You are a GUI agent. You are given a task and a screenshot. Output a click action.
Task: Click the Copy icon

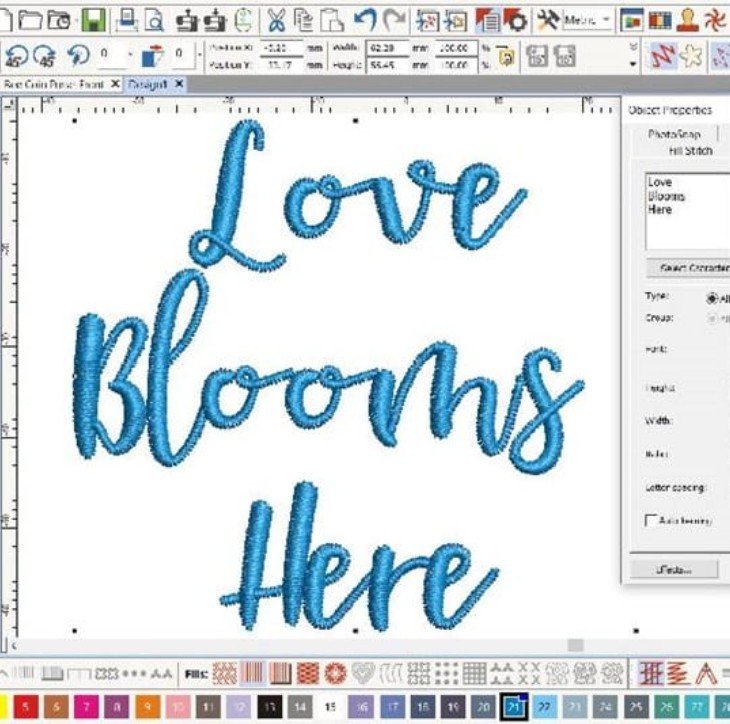(x=304, y=20)
